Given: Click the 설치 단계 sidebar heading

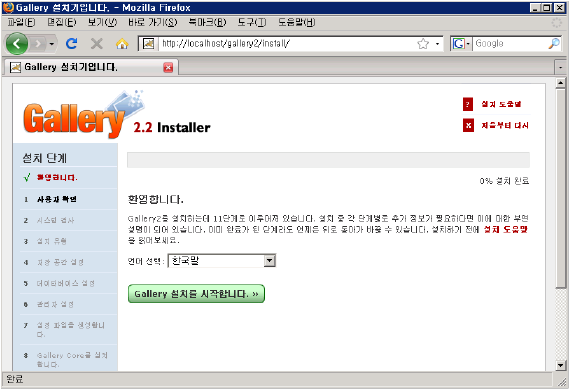Looking at the screenshot, I should point(45,158).
